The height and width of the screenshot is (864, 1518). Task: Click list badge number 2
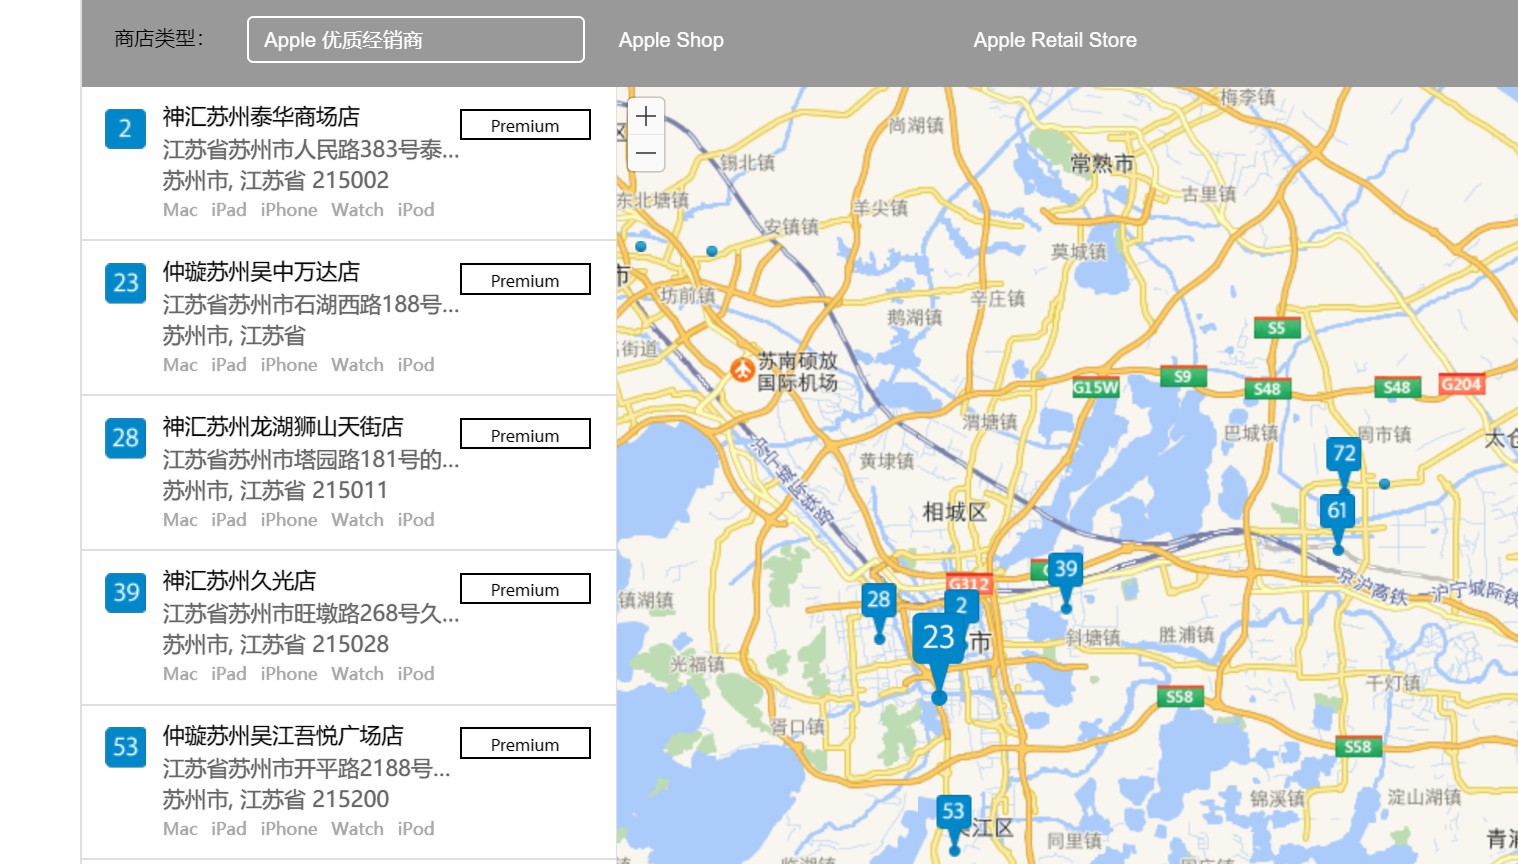tap(125, 128)
